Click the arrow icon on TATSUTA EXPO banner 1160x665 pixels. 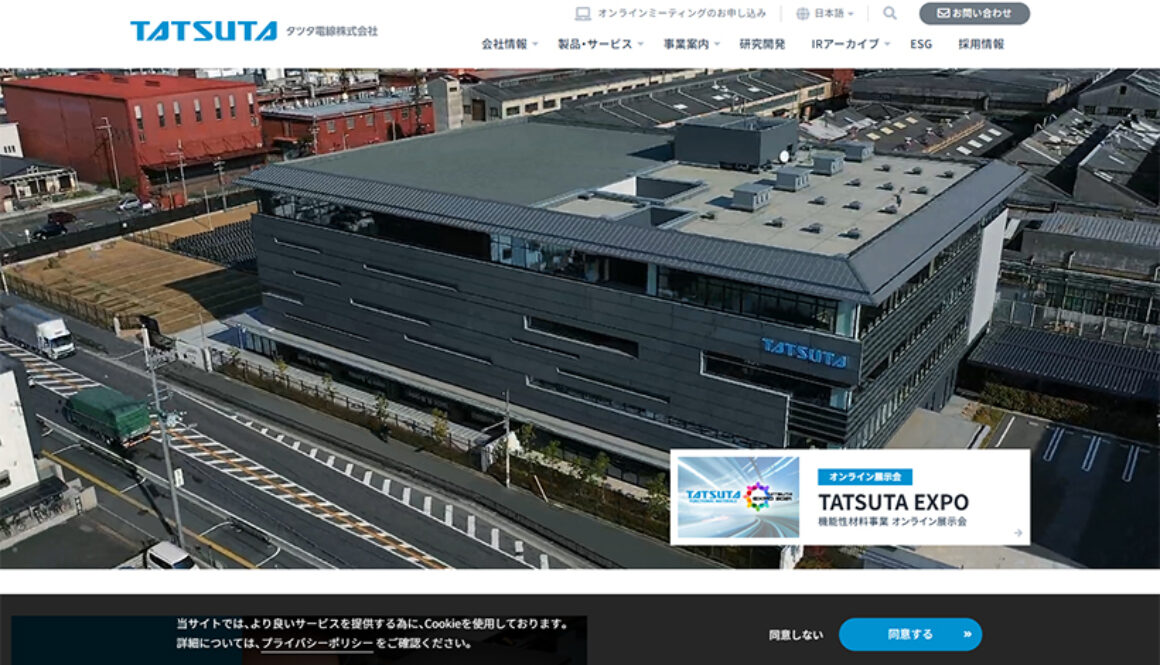1018,533
